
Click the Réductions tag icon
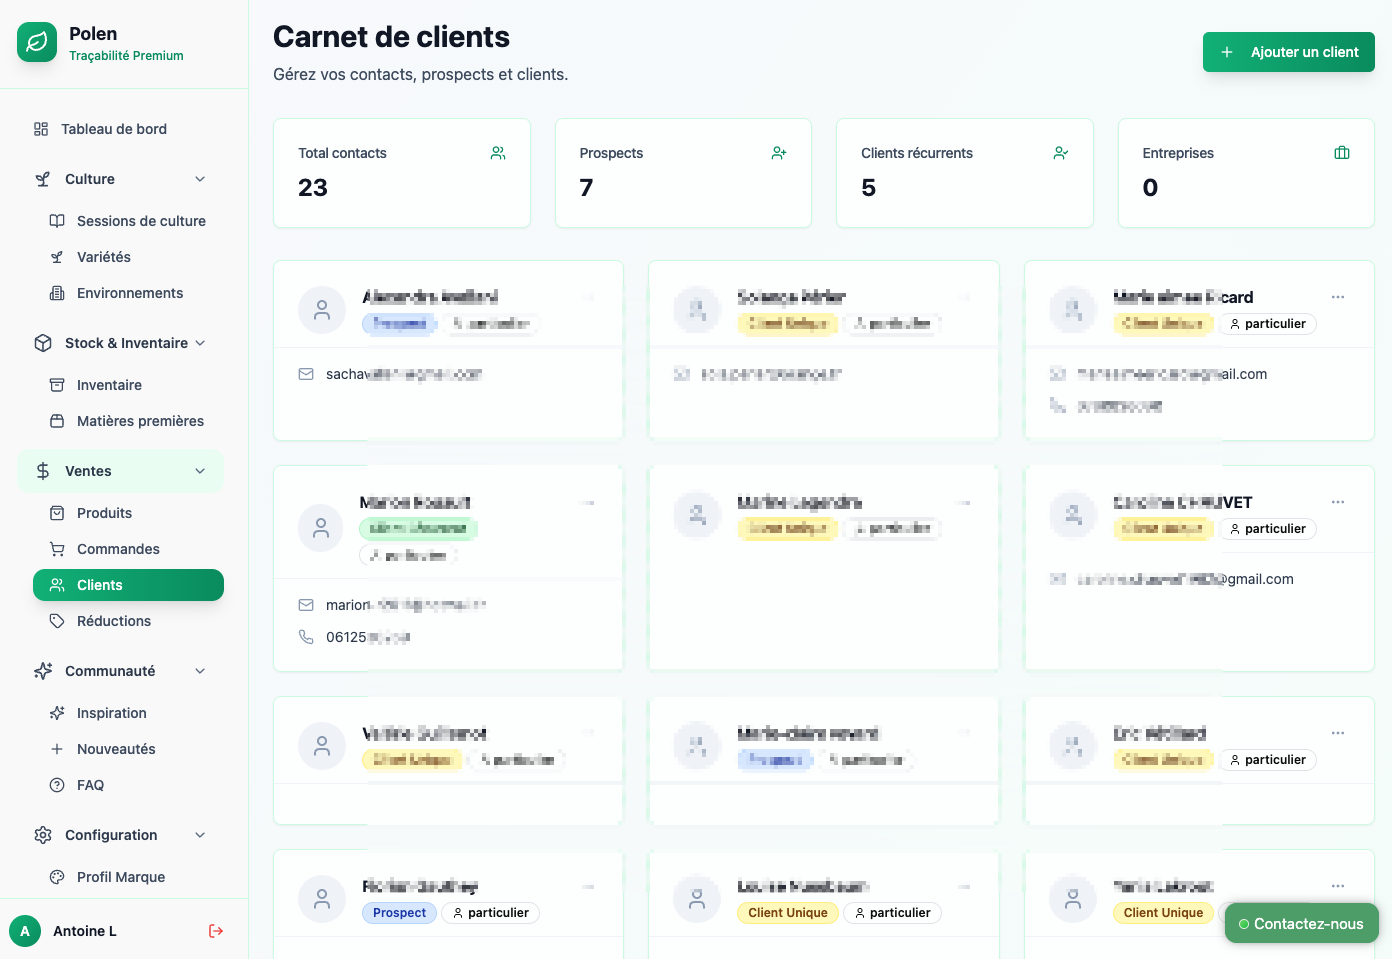57,621
